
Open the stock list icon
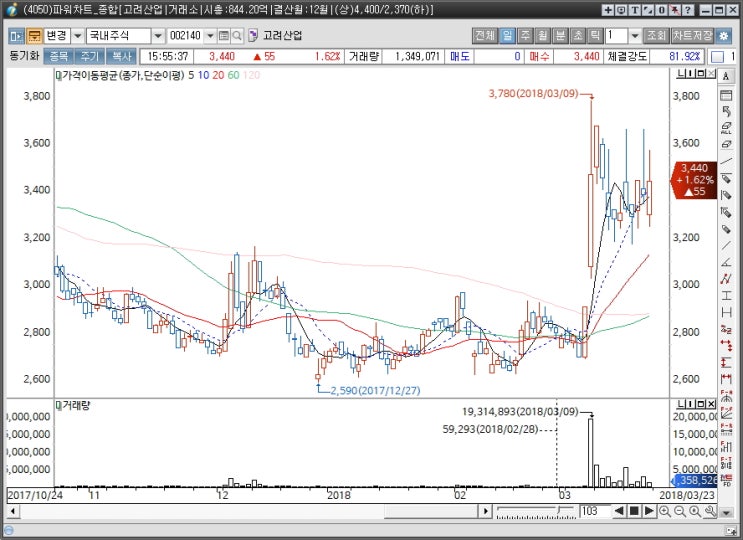pyautogui.click(x=224, y=36)
